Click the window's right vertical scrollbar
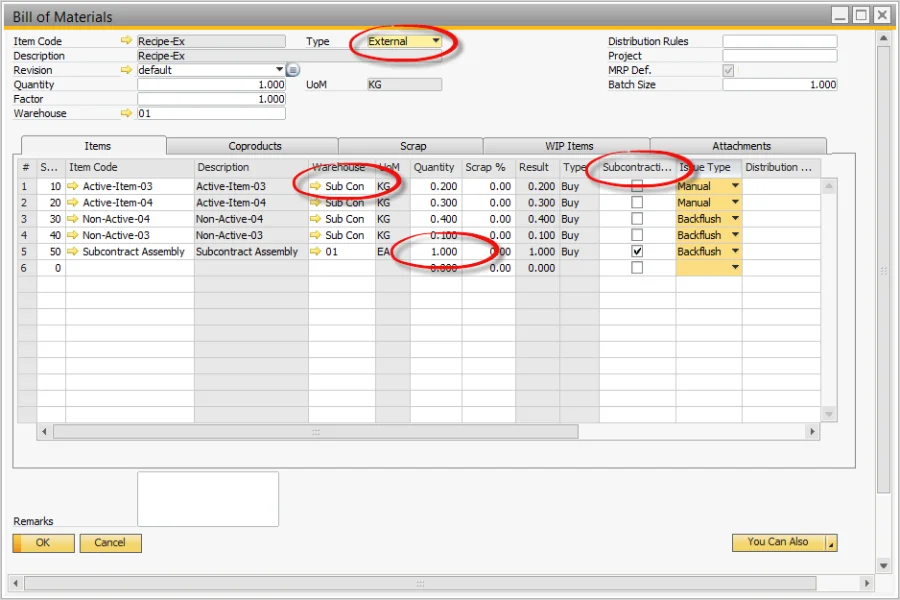This screenshot has width=900, height=600. [883, 269]
